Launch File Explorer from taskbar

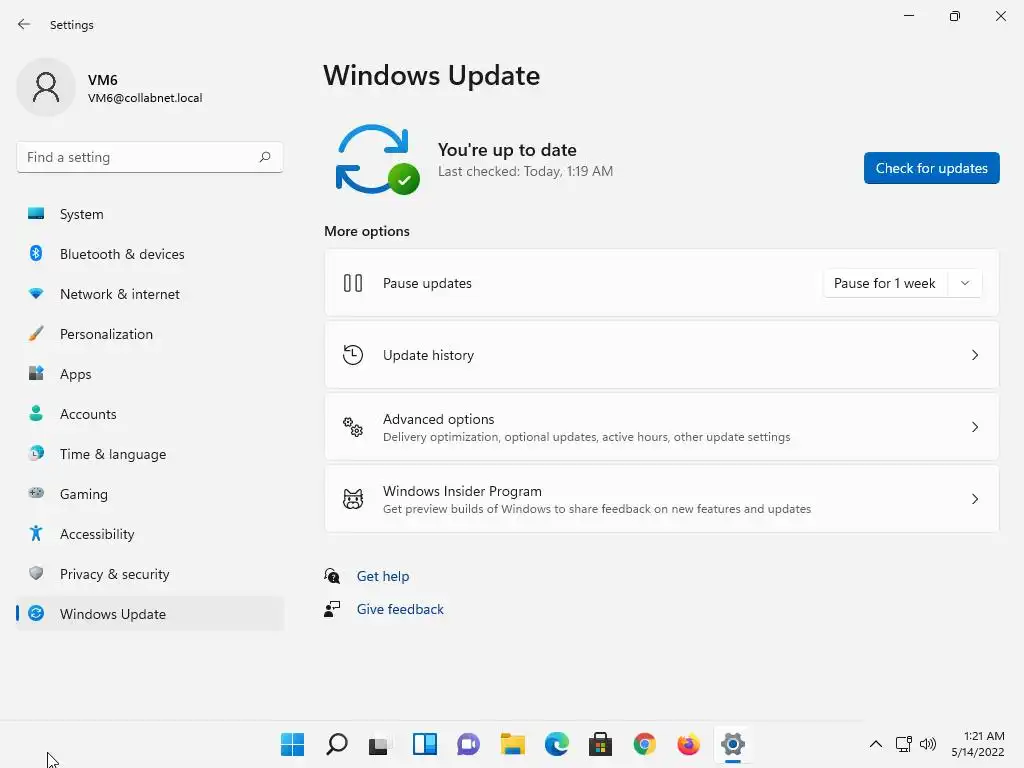513,744
